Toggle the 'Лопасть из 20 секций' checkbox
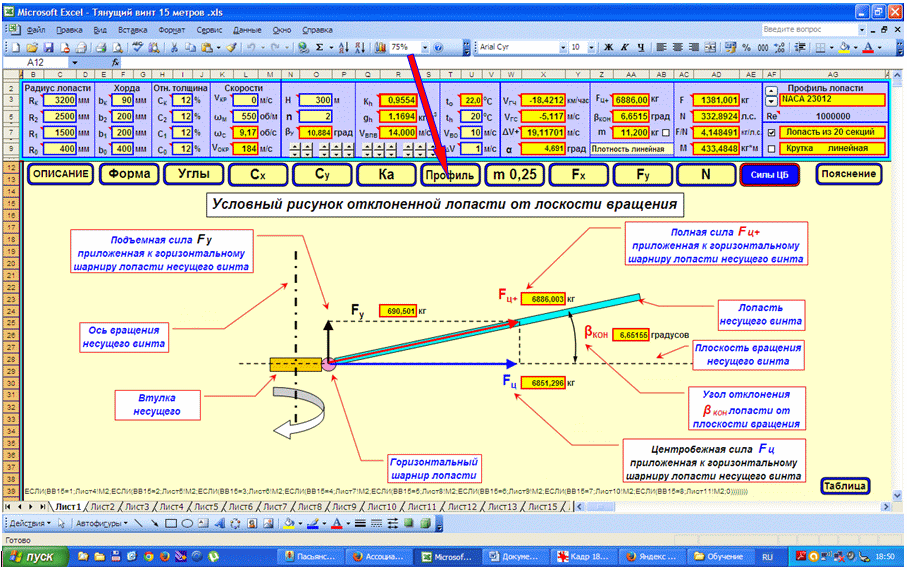The width and height of the screenshot is (907, 570). click(x=771, y=133)
